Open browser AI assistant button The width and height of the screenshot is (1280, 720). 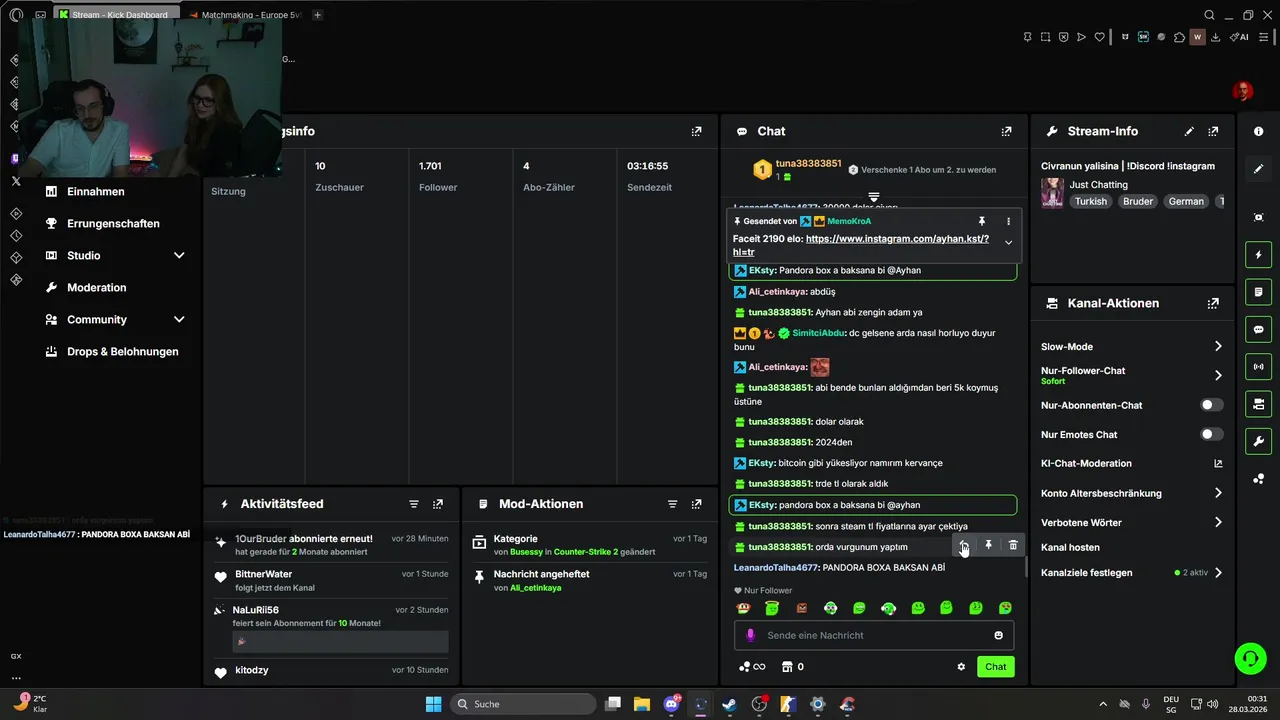[1240, 37]
